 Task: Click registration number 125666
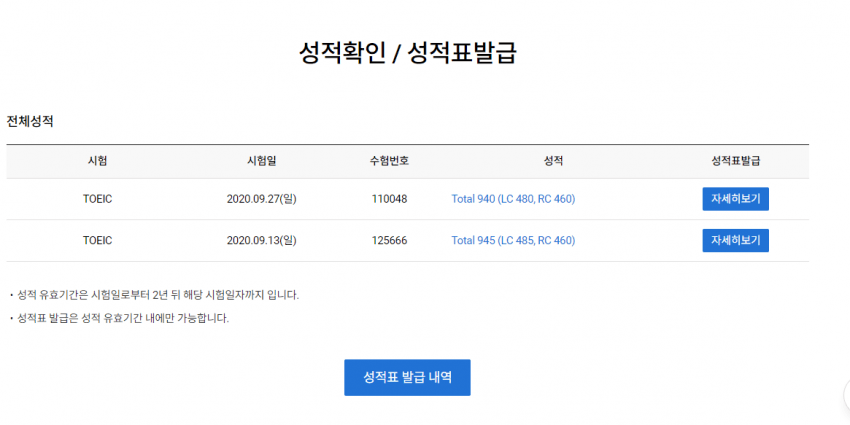(x=389, y=240)
